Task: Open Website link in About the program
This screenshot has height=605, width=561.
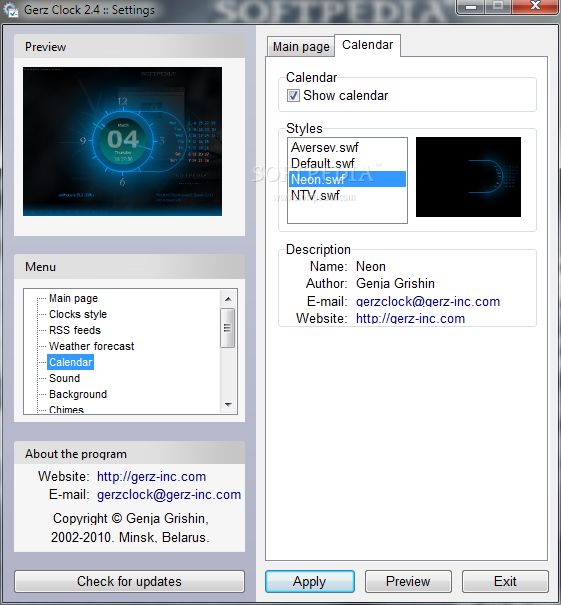Action: (151, 476)
